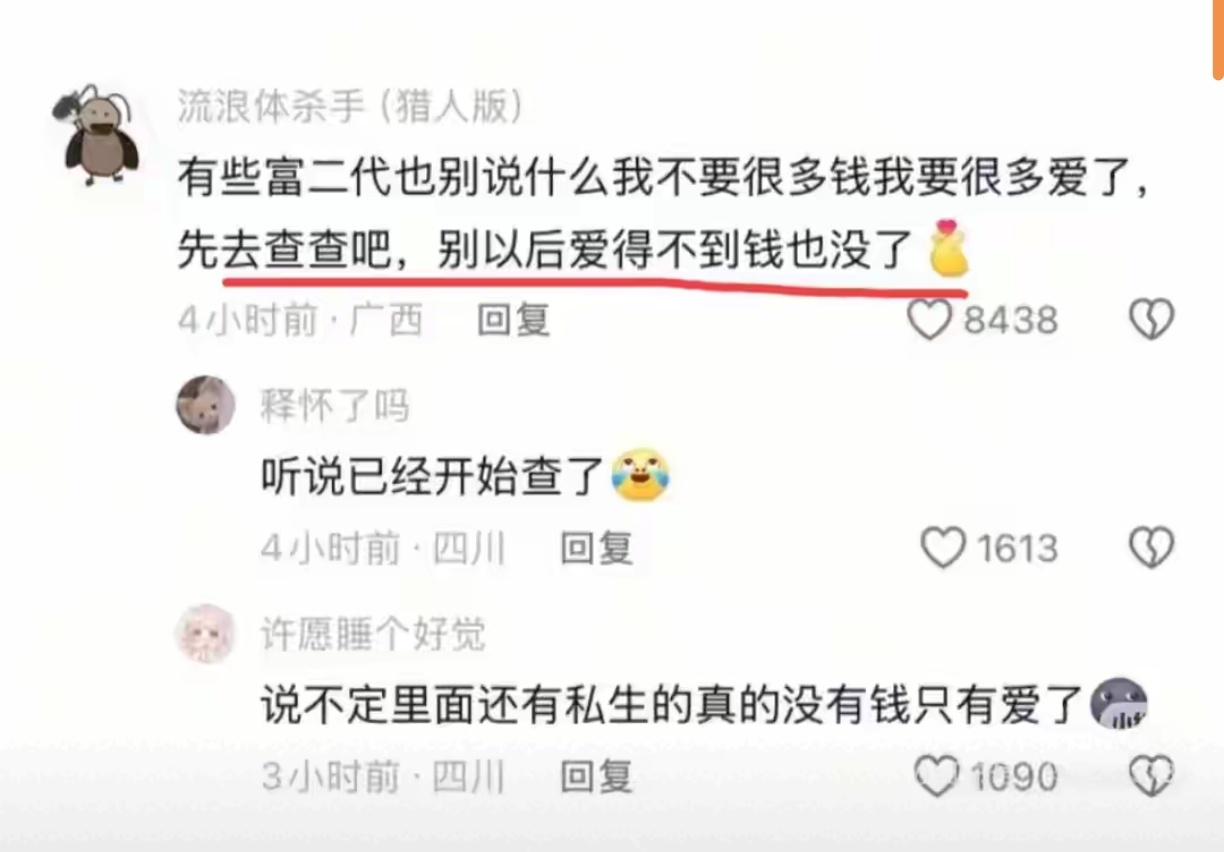Reply to 许愿睡个好觉's comment
This screenshot has width=1224, height=852.
[596, 776]
